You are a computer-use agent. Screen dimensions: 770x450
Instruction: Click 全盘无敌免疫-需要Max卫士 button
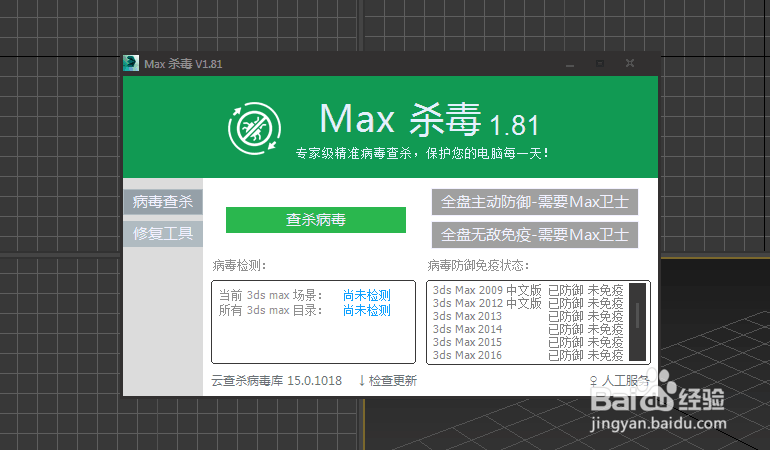pos(535,235)
